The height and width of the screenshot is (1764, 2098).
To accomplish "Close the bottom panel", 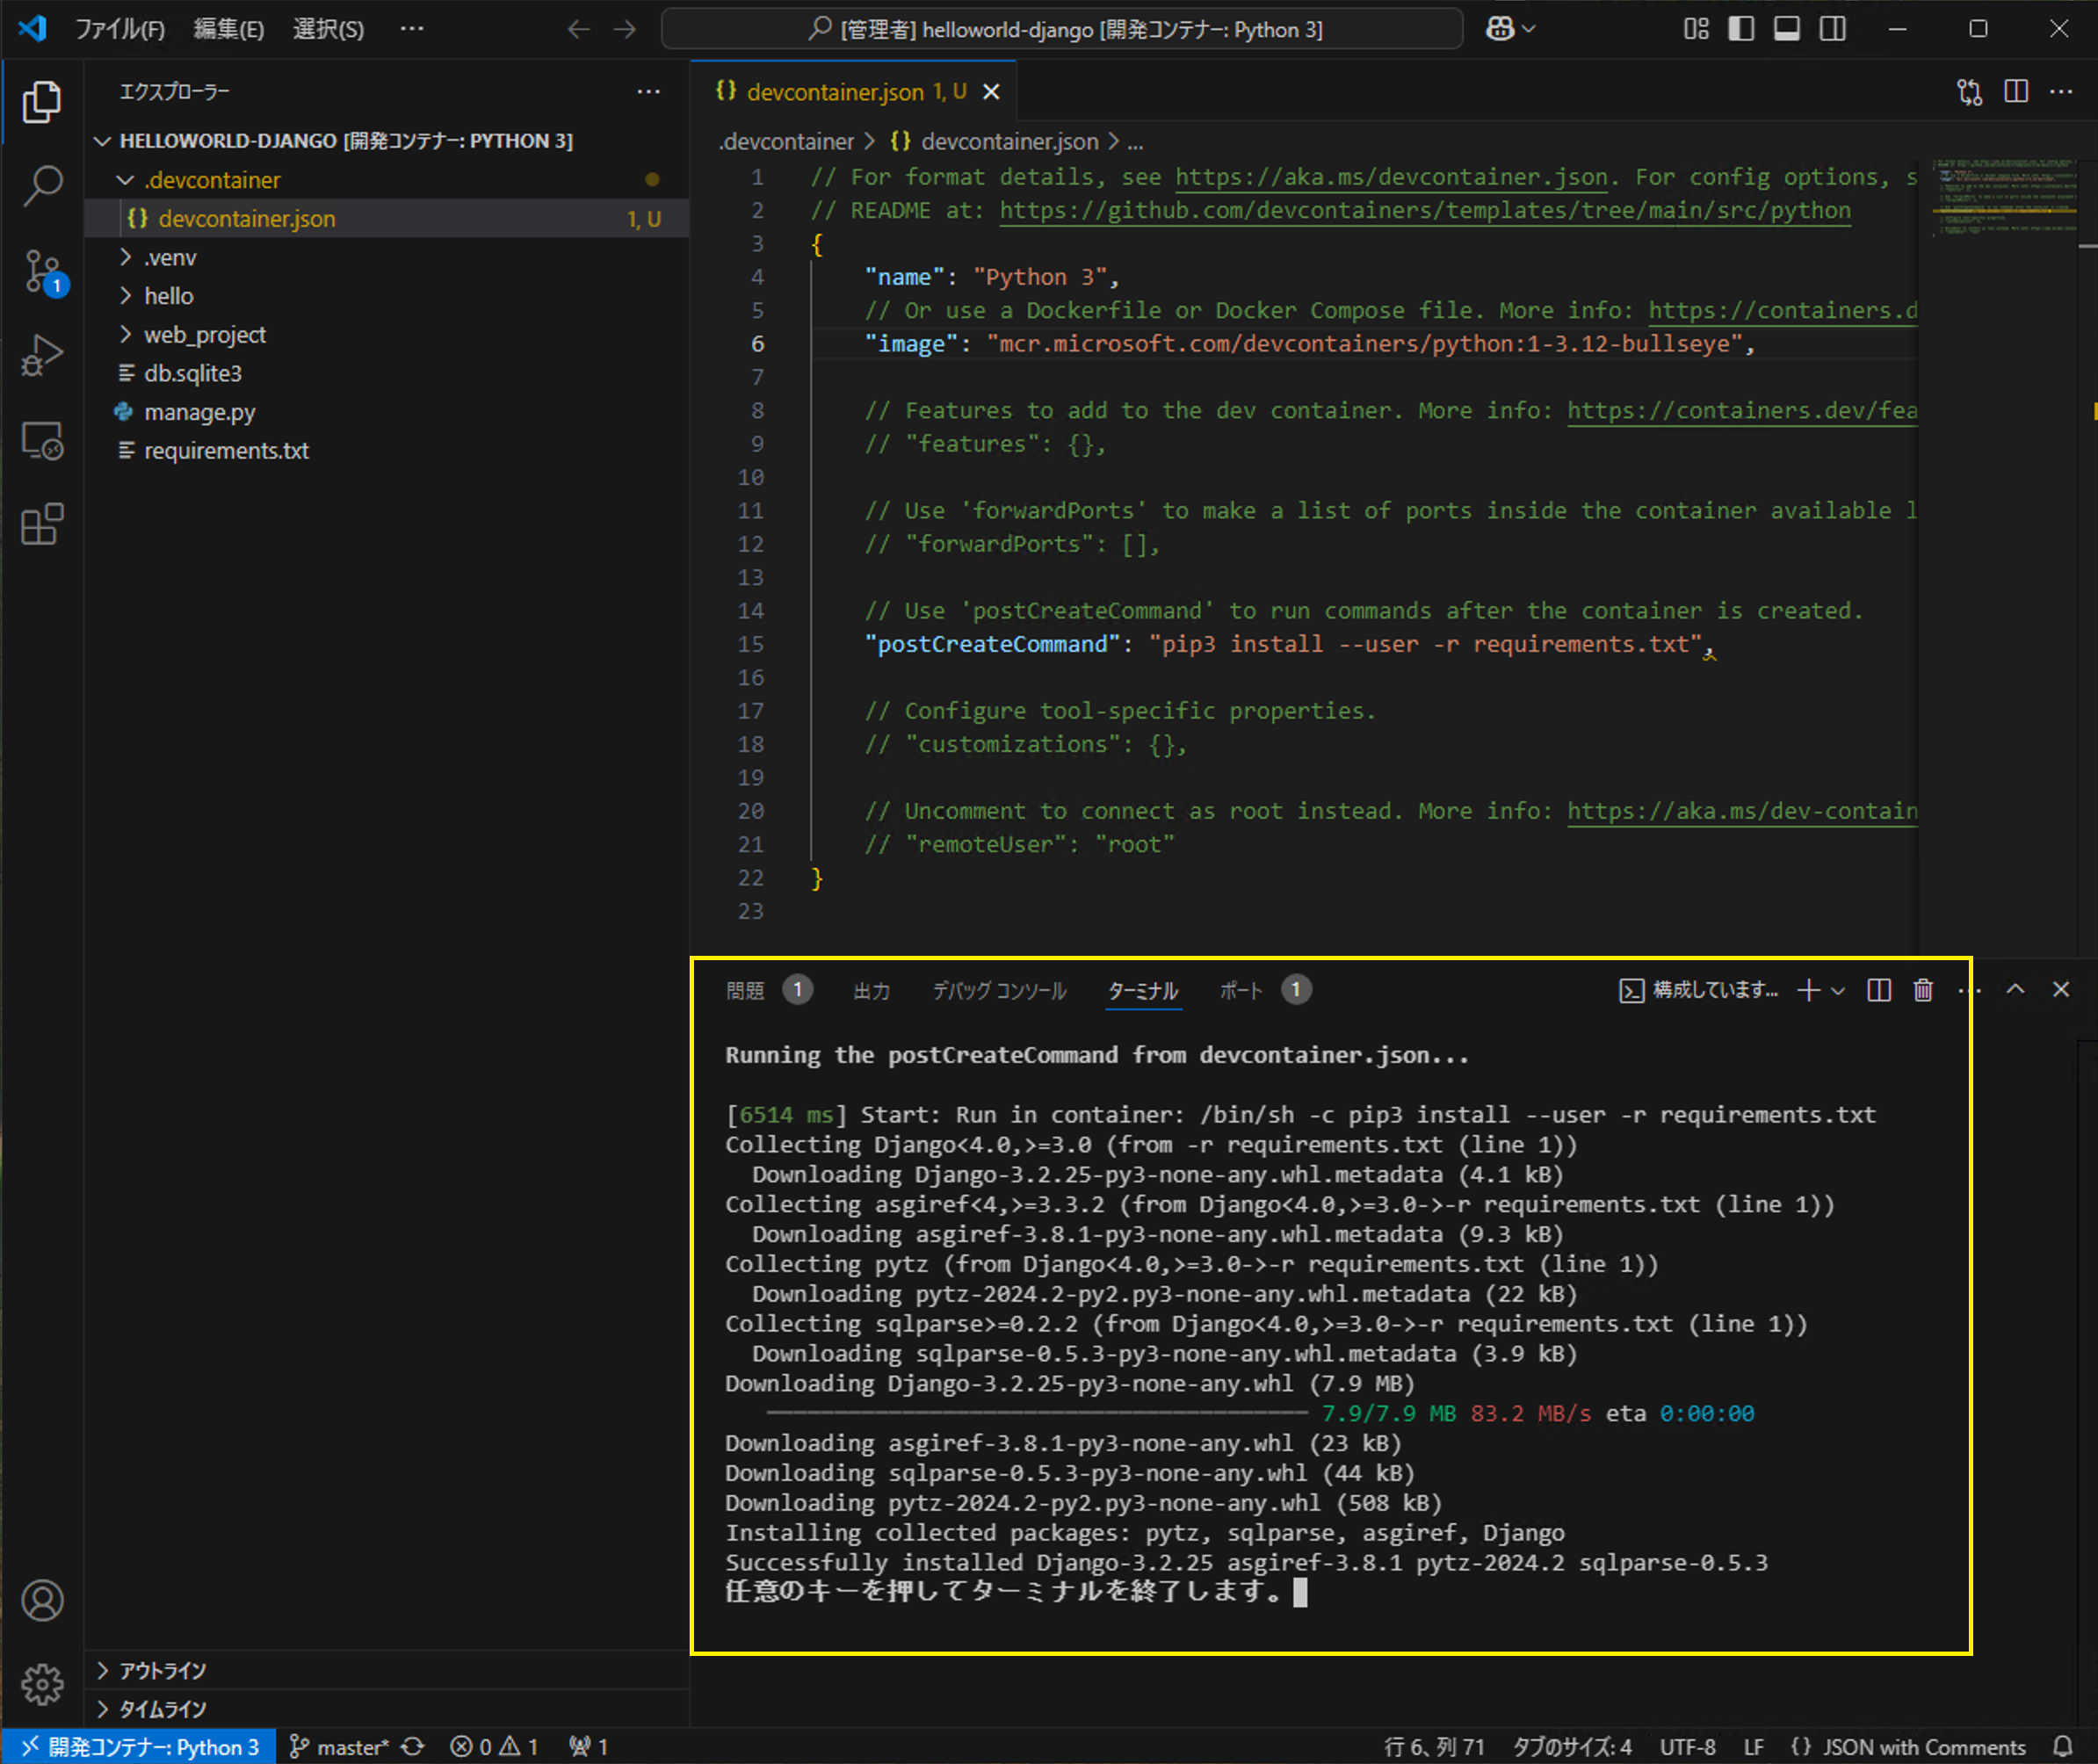I will [x=2061, y=989].
